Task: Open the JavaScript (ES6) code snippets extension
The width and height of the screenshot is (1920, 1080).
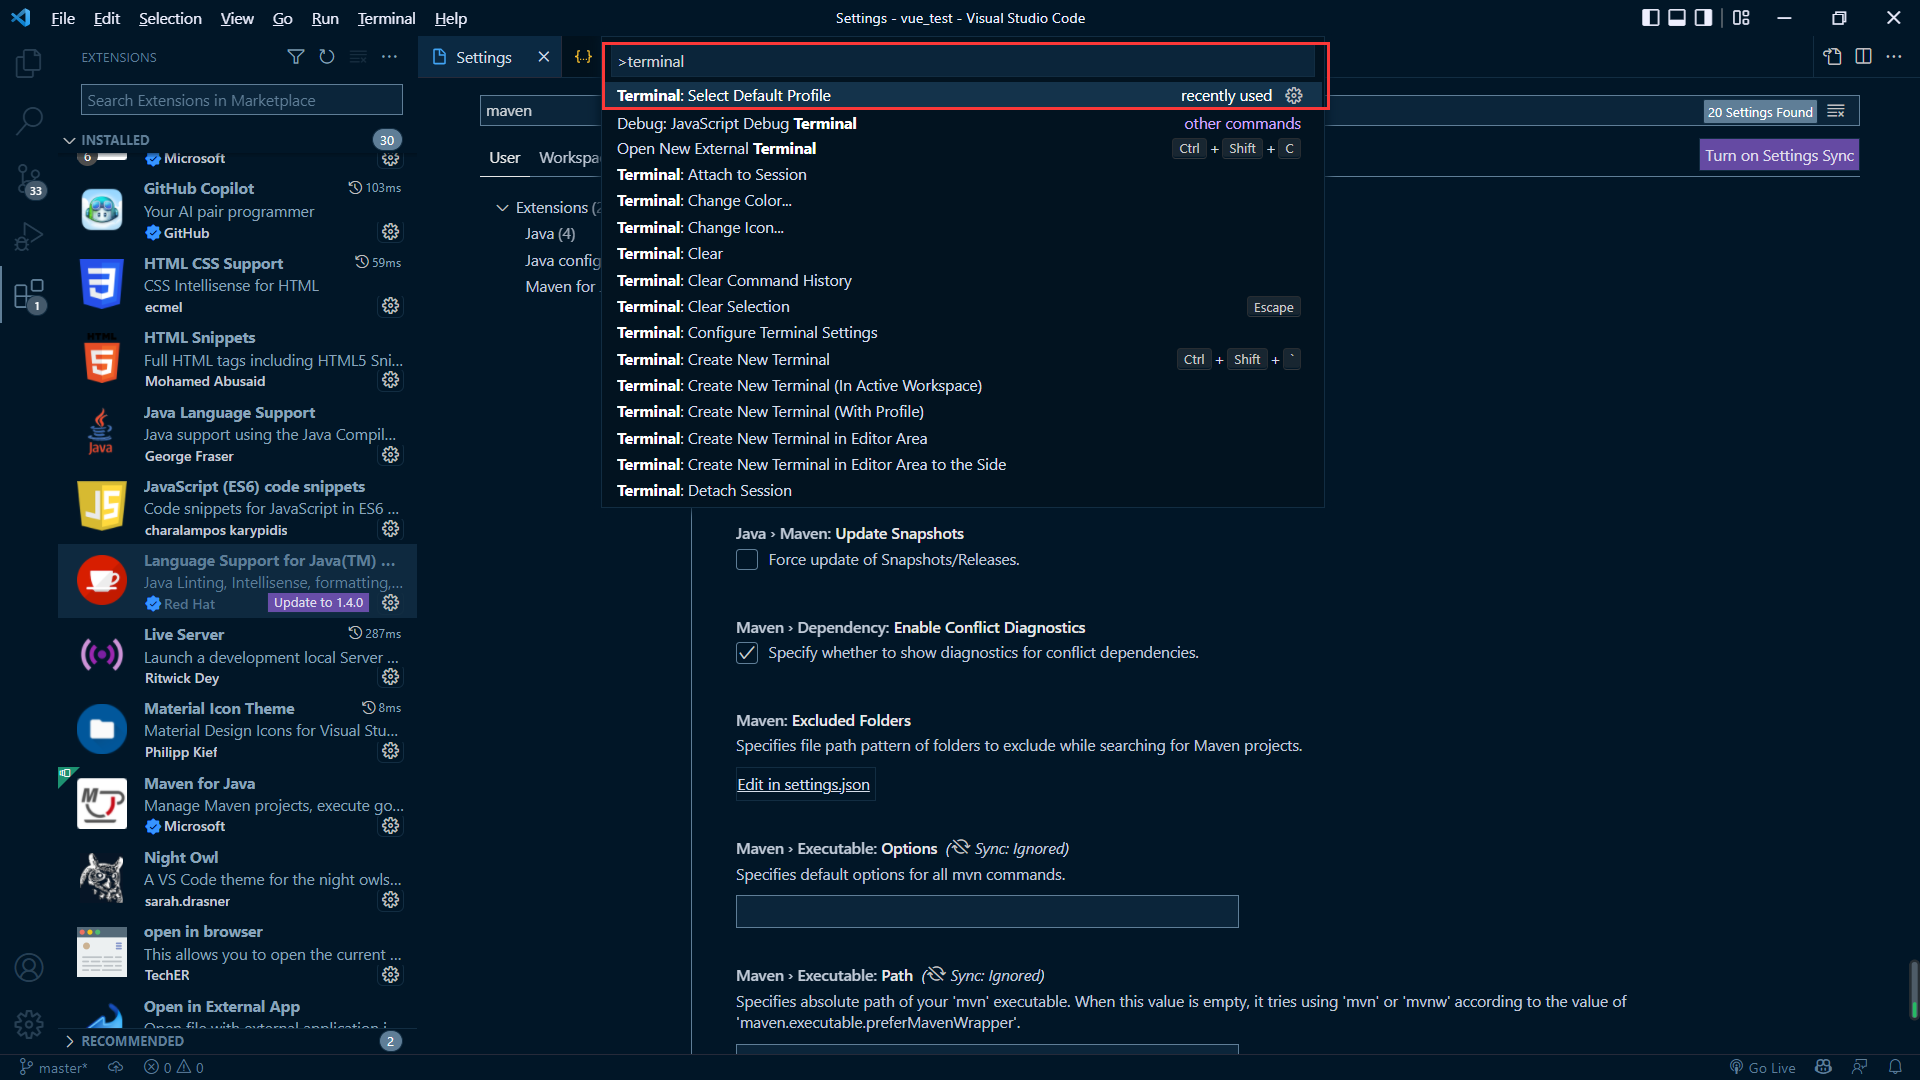Action: (239, 508)
